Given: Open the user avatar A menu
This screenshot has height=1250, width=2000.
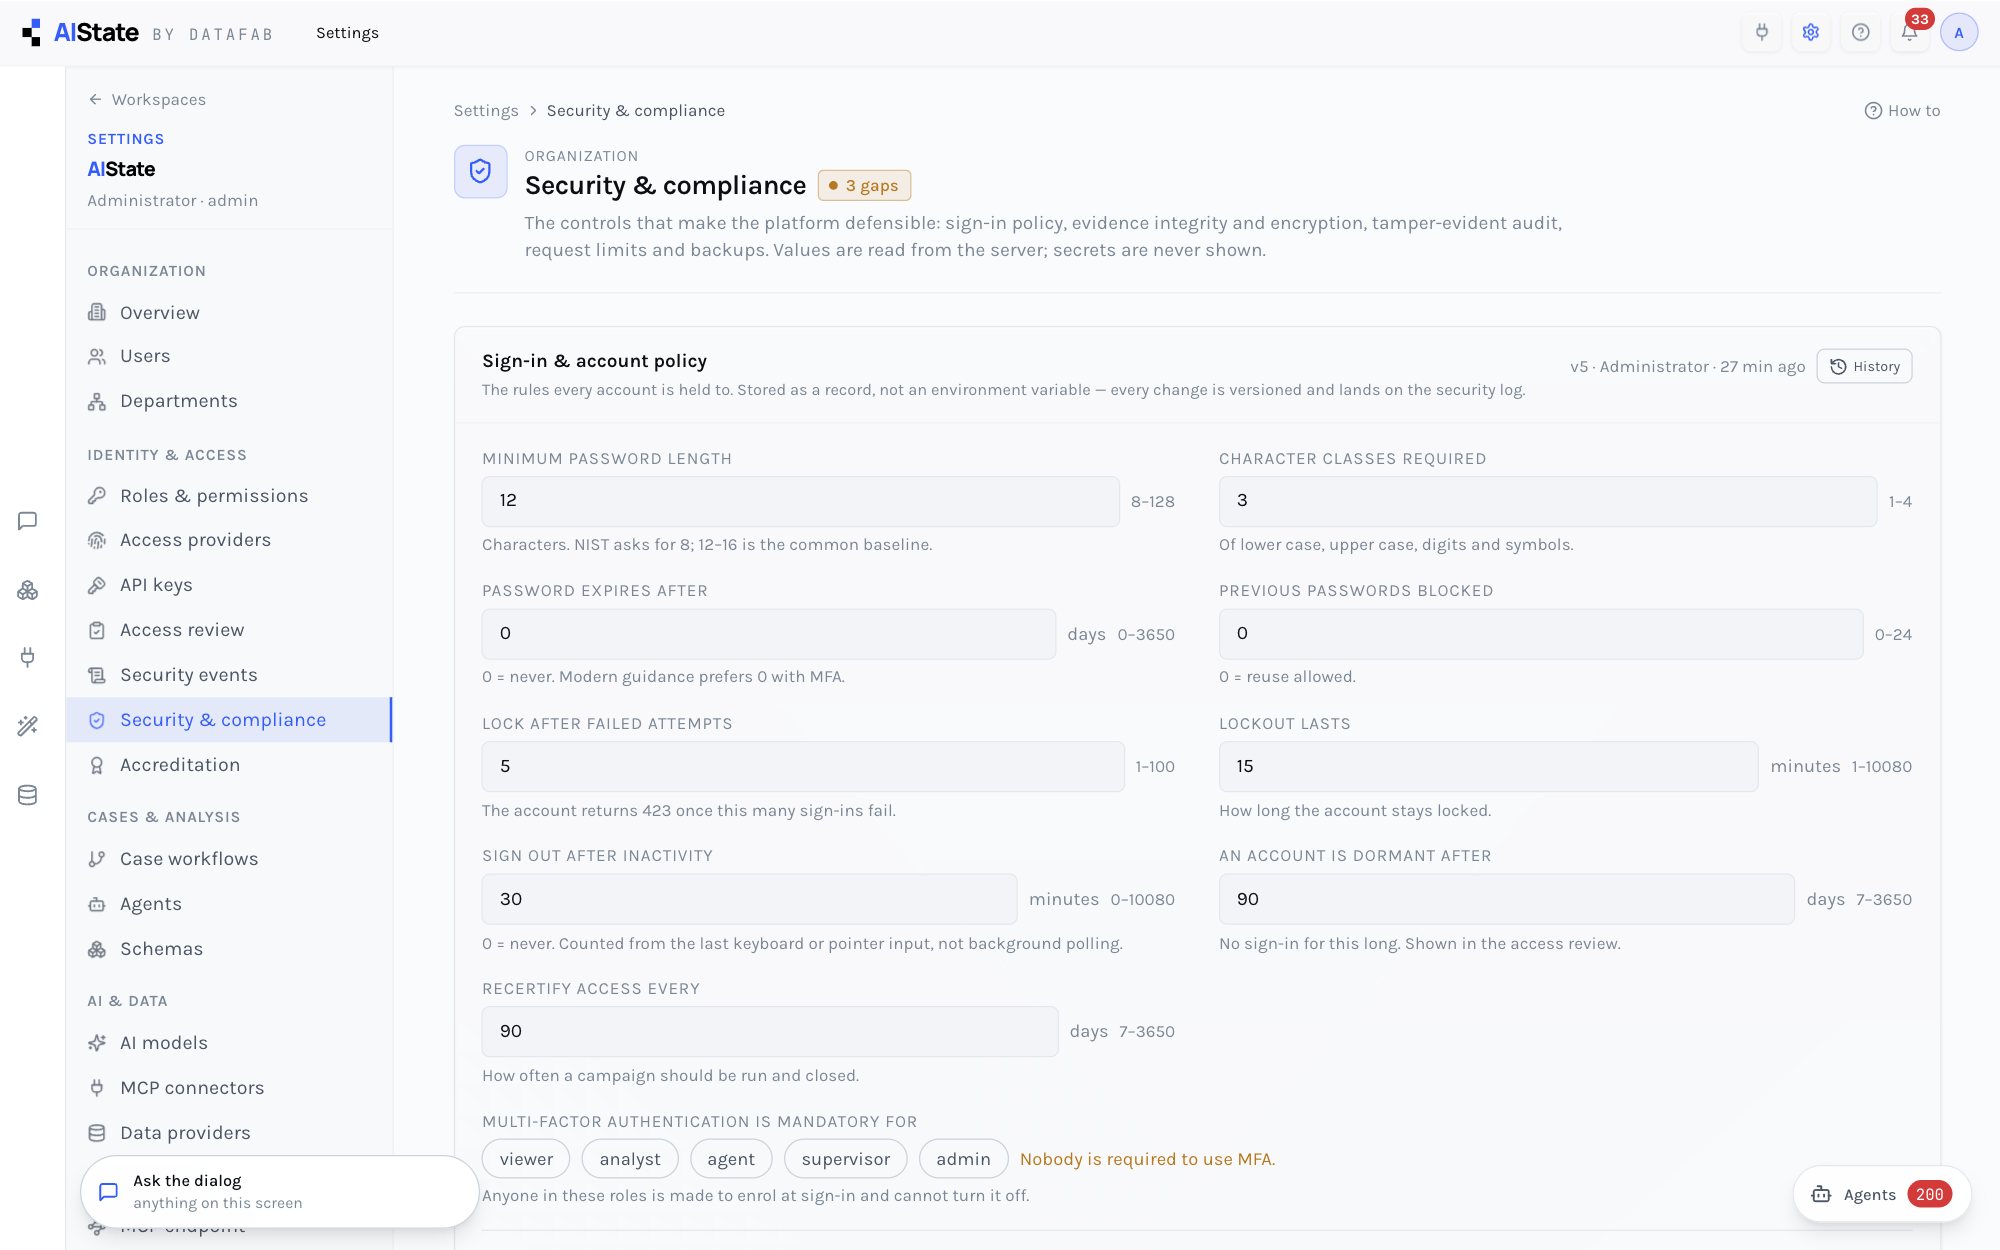Looking at the screenshot, I should pyautogui.click(x=1958, y=32).
